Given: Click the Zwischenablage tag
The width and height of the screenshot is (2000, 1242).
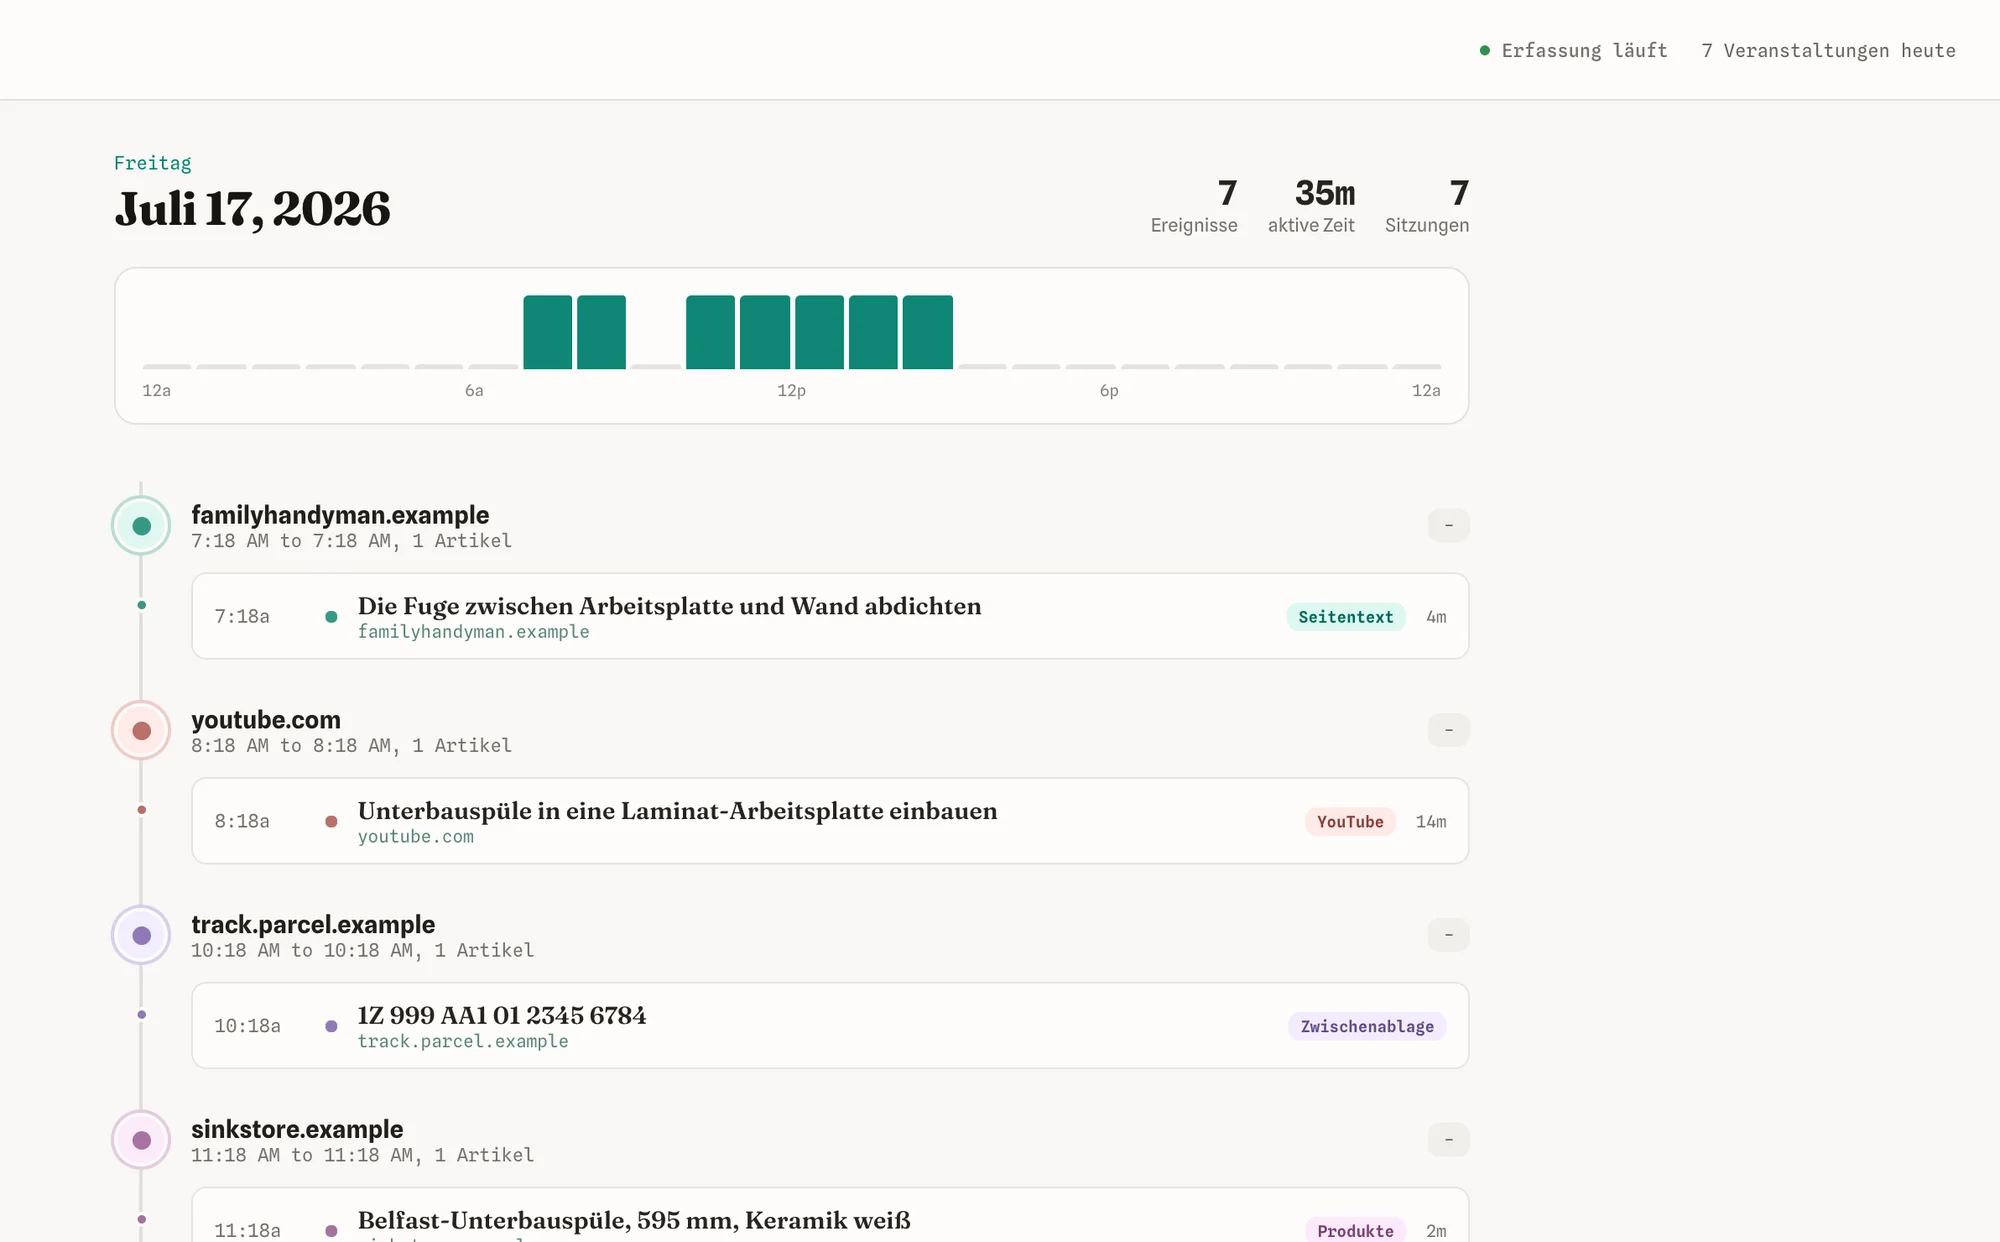Looking at the screenshot, I should click(x=1366, y=1026).
